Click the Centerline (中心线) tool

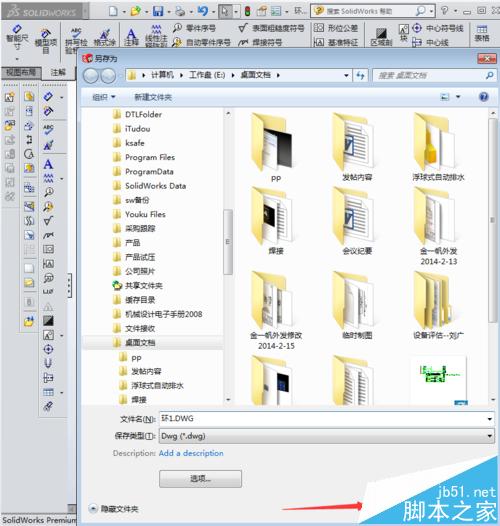tap(430, 42)
